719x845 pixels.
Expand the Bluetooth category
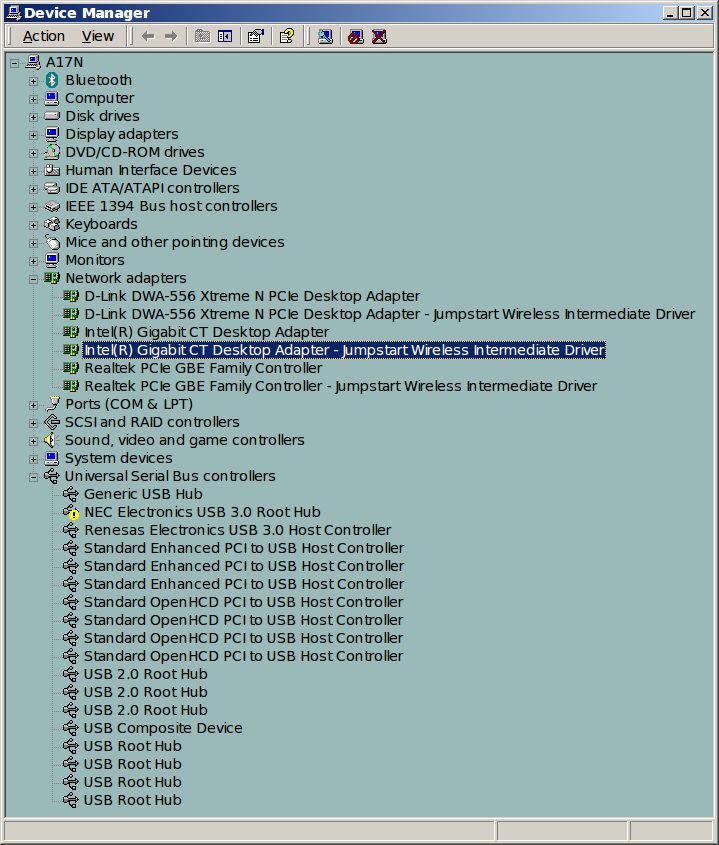pyautogui.click(x=33, y=81)
